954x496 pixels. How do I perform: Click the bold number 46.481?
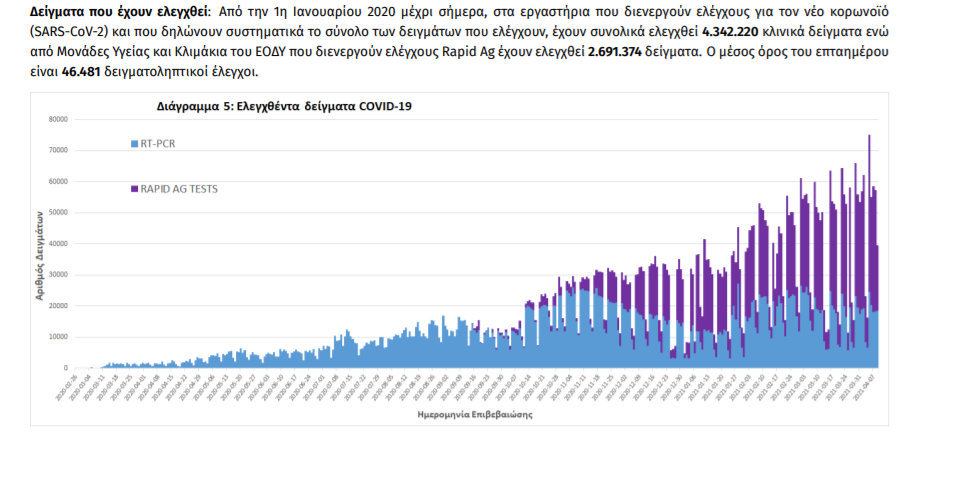(x=83, y=74)
